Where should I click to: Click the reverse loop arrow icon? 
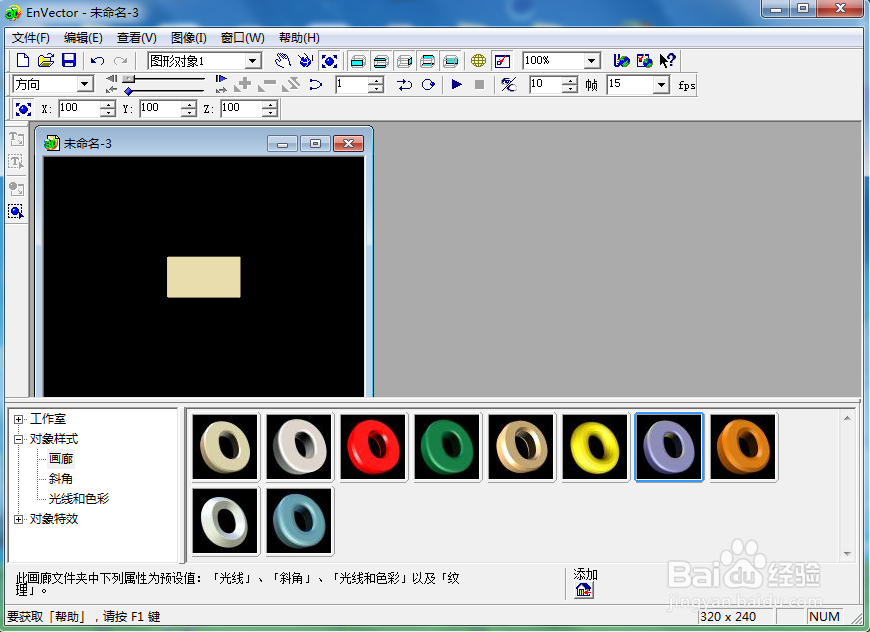pyautogui.click(x=316, y=84)
